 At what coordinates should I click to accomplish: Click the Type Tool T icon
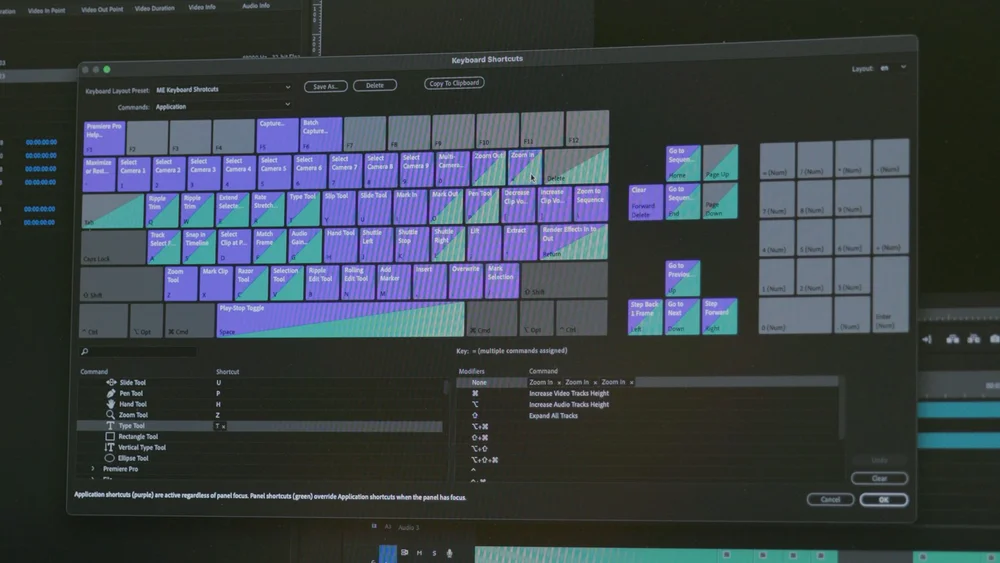[110, 426]
